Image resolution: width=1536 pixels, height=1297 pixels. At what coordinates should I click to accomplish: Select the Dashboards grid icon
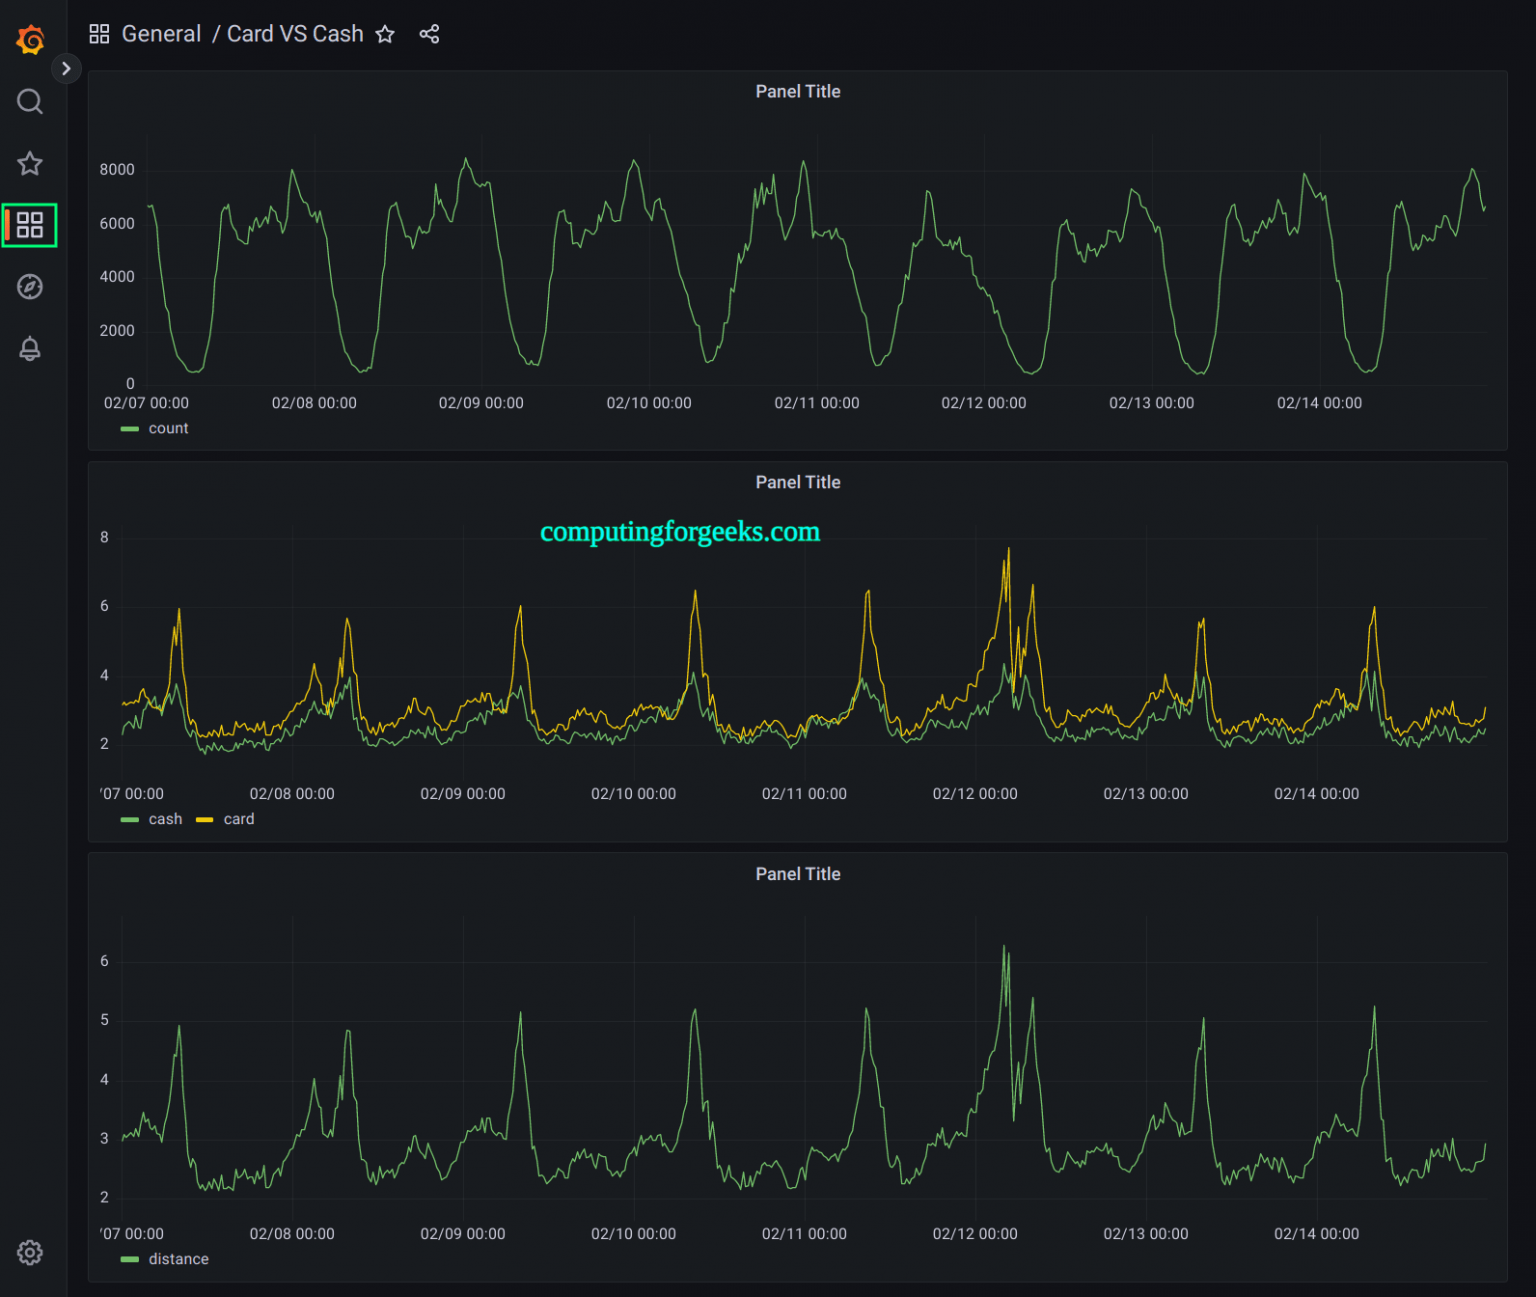tap(29, 225)
